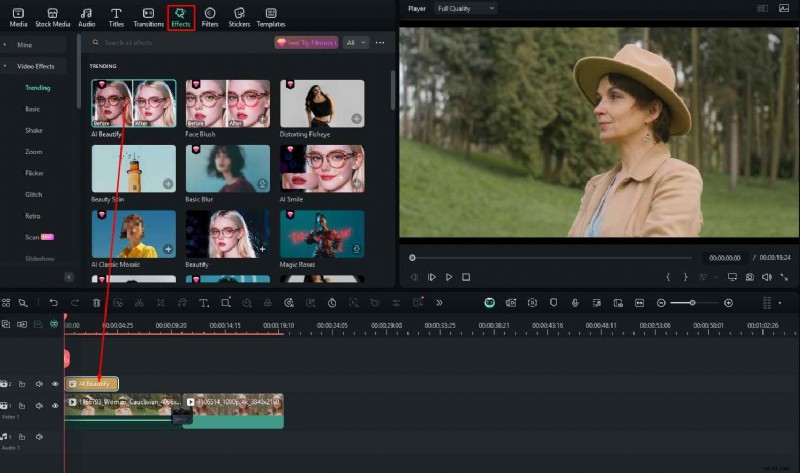The height and width of the screenshot is (473, 800).
Task: Select the Zoom effects category
Action: pos(34,152)
